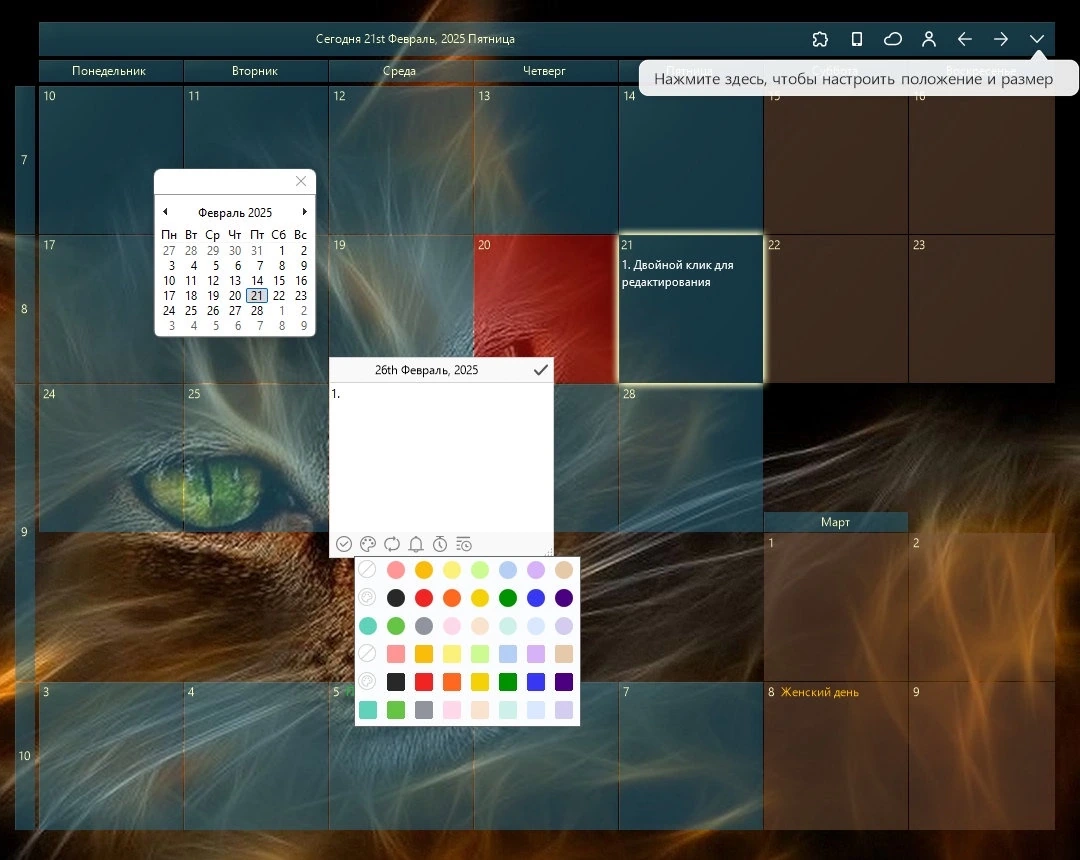1080x860 pixels.
Task: Choose the bright red circle color swatch
Action: click(424, 598)
